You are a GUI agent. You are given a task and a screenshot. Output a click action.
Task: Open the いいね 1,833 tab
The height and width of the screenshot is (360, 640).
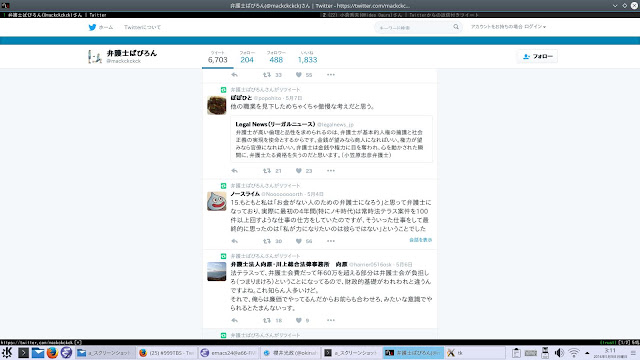pos(307,57)
